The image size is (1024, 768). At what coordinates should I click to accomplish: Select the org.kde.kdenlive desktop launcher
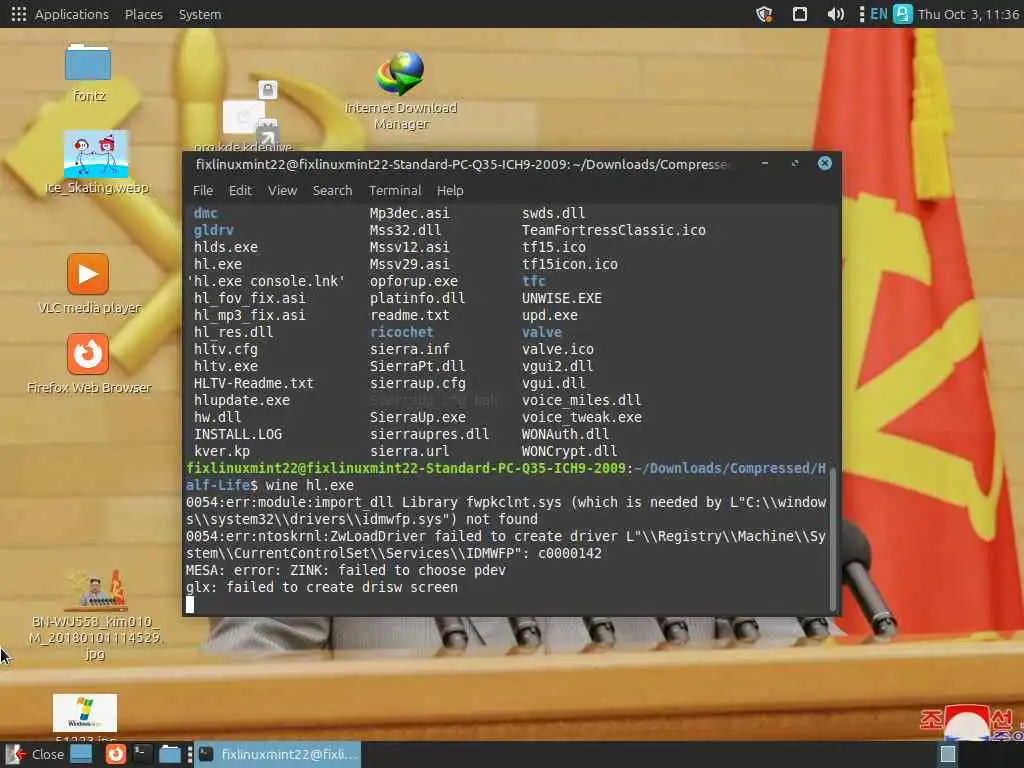pyautogui.click(x=245, y=118)
